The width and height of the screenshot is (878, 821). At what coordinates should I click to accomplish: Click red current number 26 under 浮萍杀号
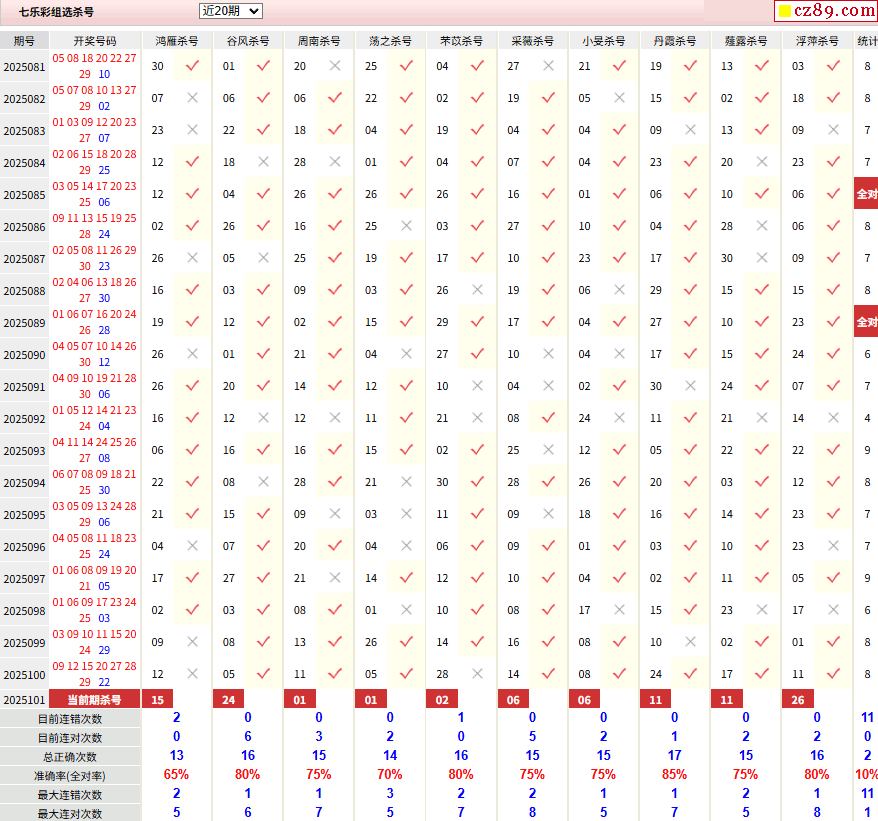[798, 699]
